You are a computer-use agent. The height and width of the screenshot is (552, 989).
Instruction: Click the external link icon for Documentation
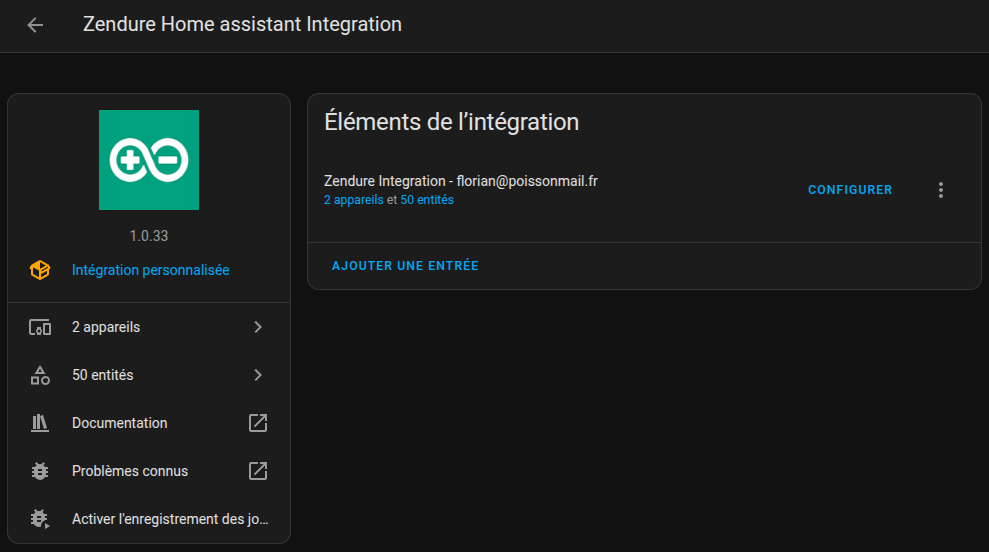point(258,423)
